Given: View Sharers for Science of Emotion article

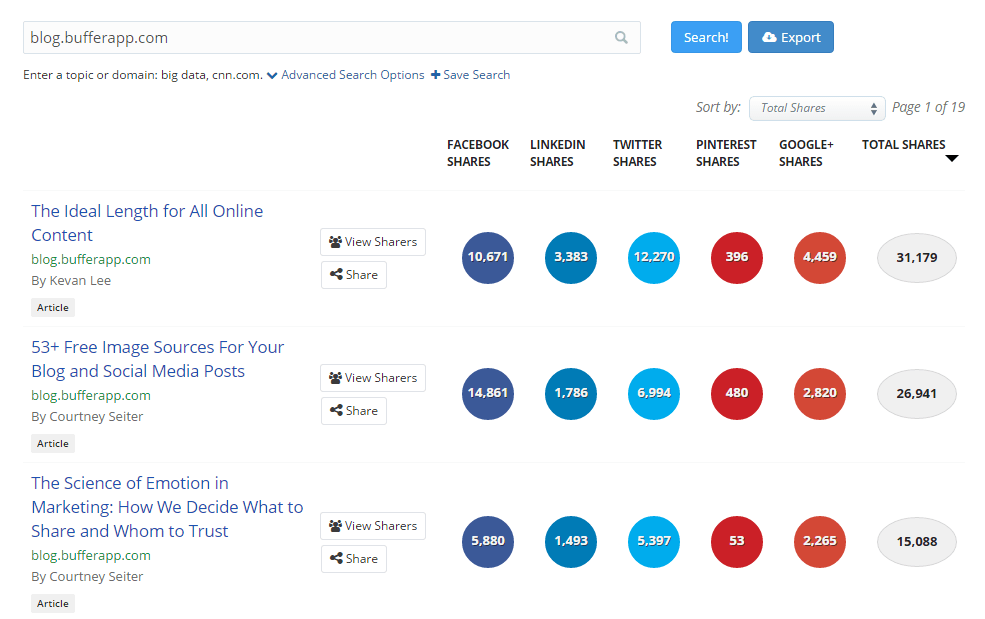Looking at the screenshot, I should click(x=373, y=526).
